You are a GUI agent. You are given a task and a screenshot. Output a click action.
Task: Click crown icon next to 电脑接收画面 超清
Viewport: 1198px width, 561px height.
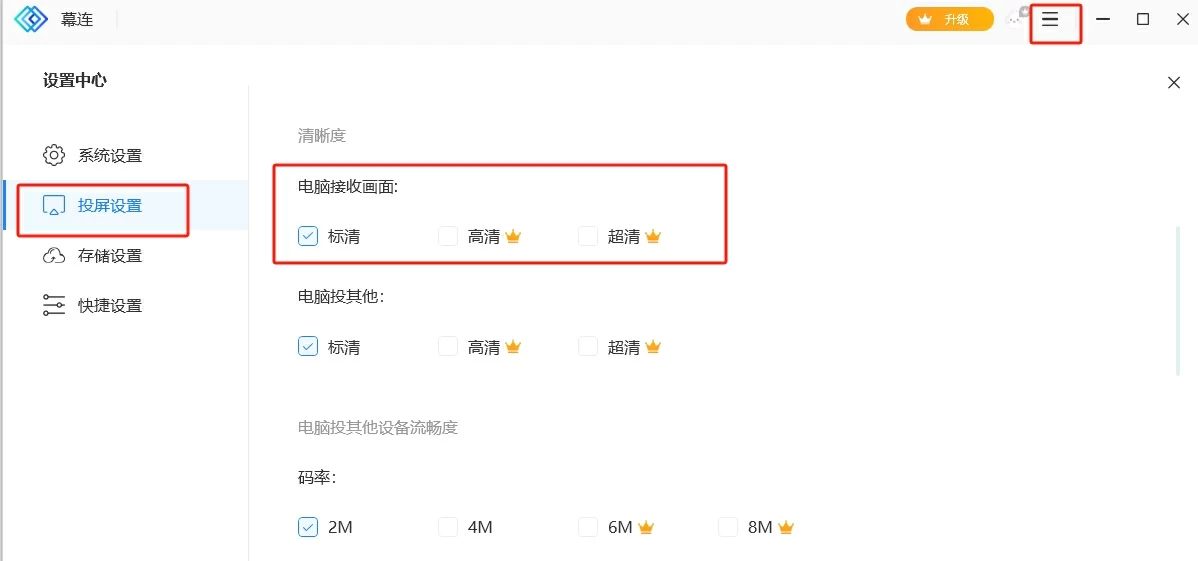[x=652, y=236]
